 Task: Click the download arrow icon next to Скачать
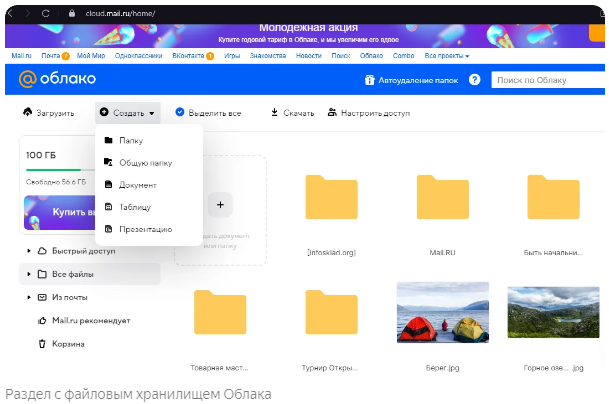[274, 113]
